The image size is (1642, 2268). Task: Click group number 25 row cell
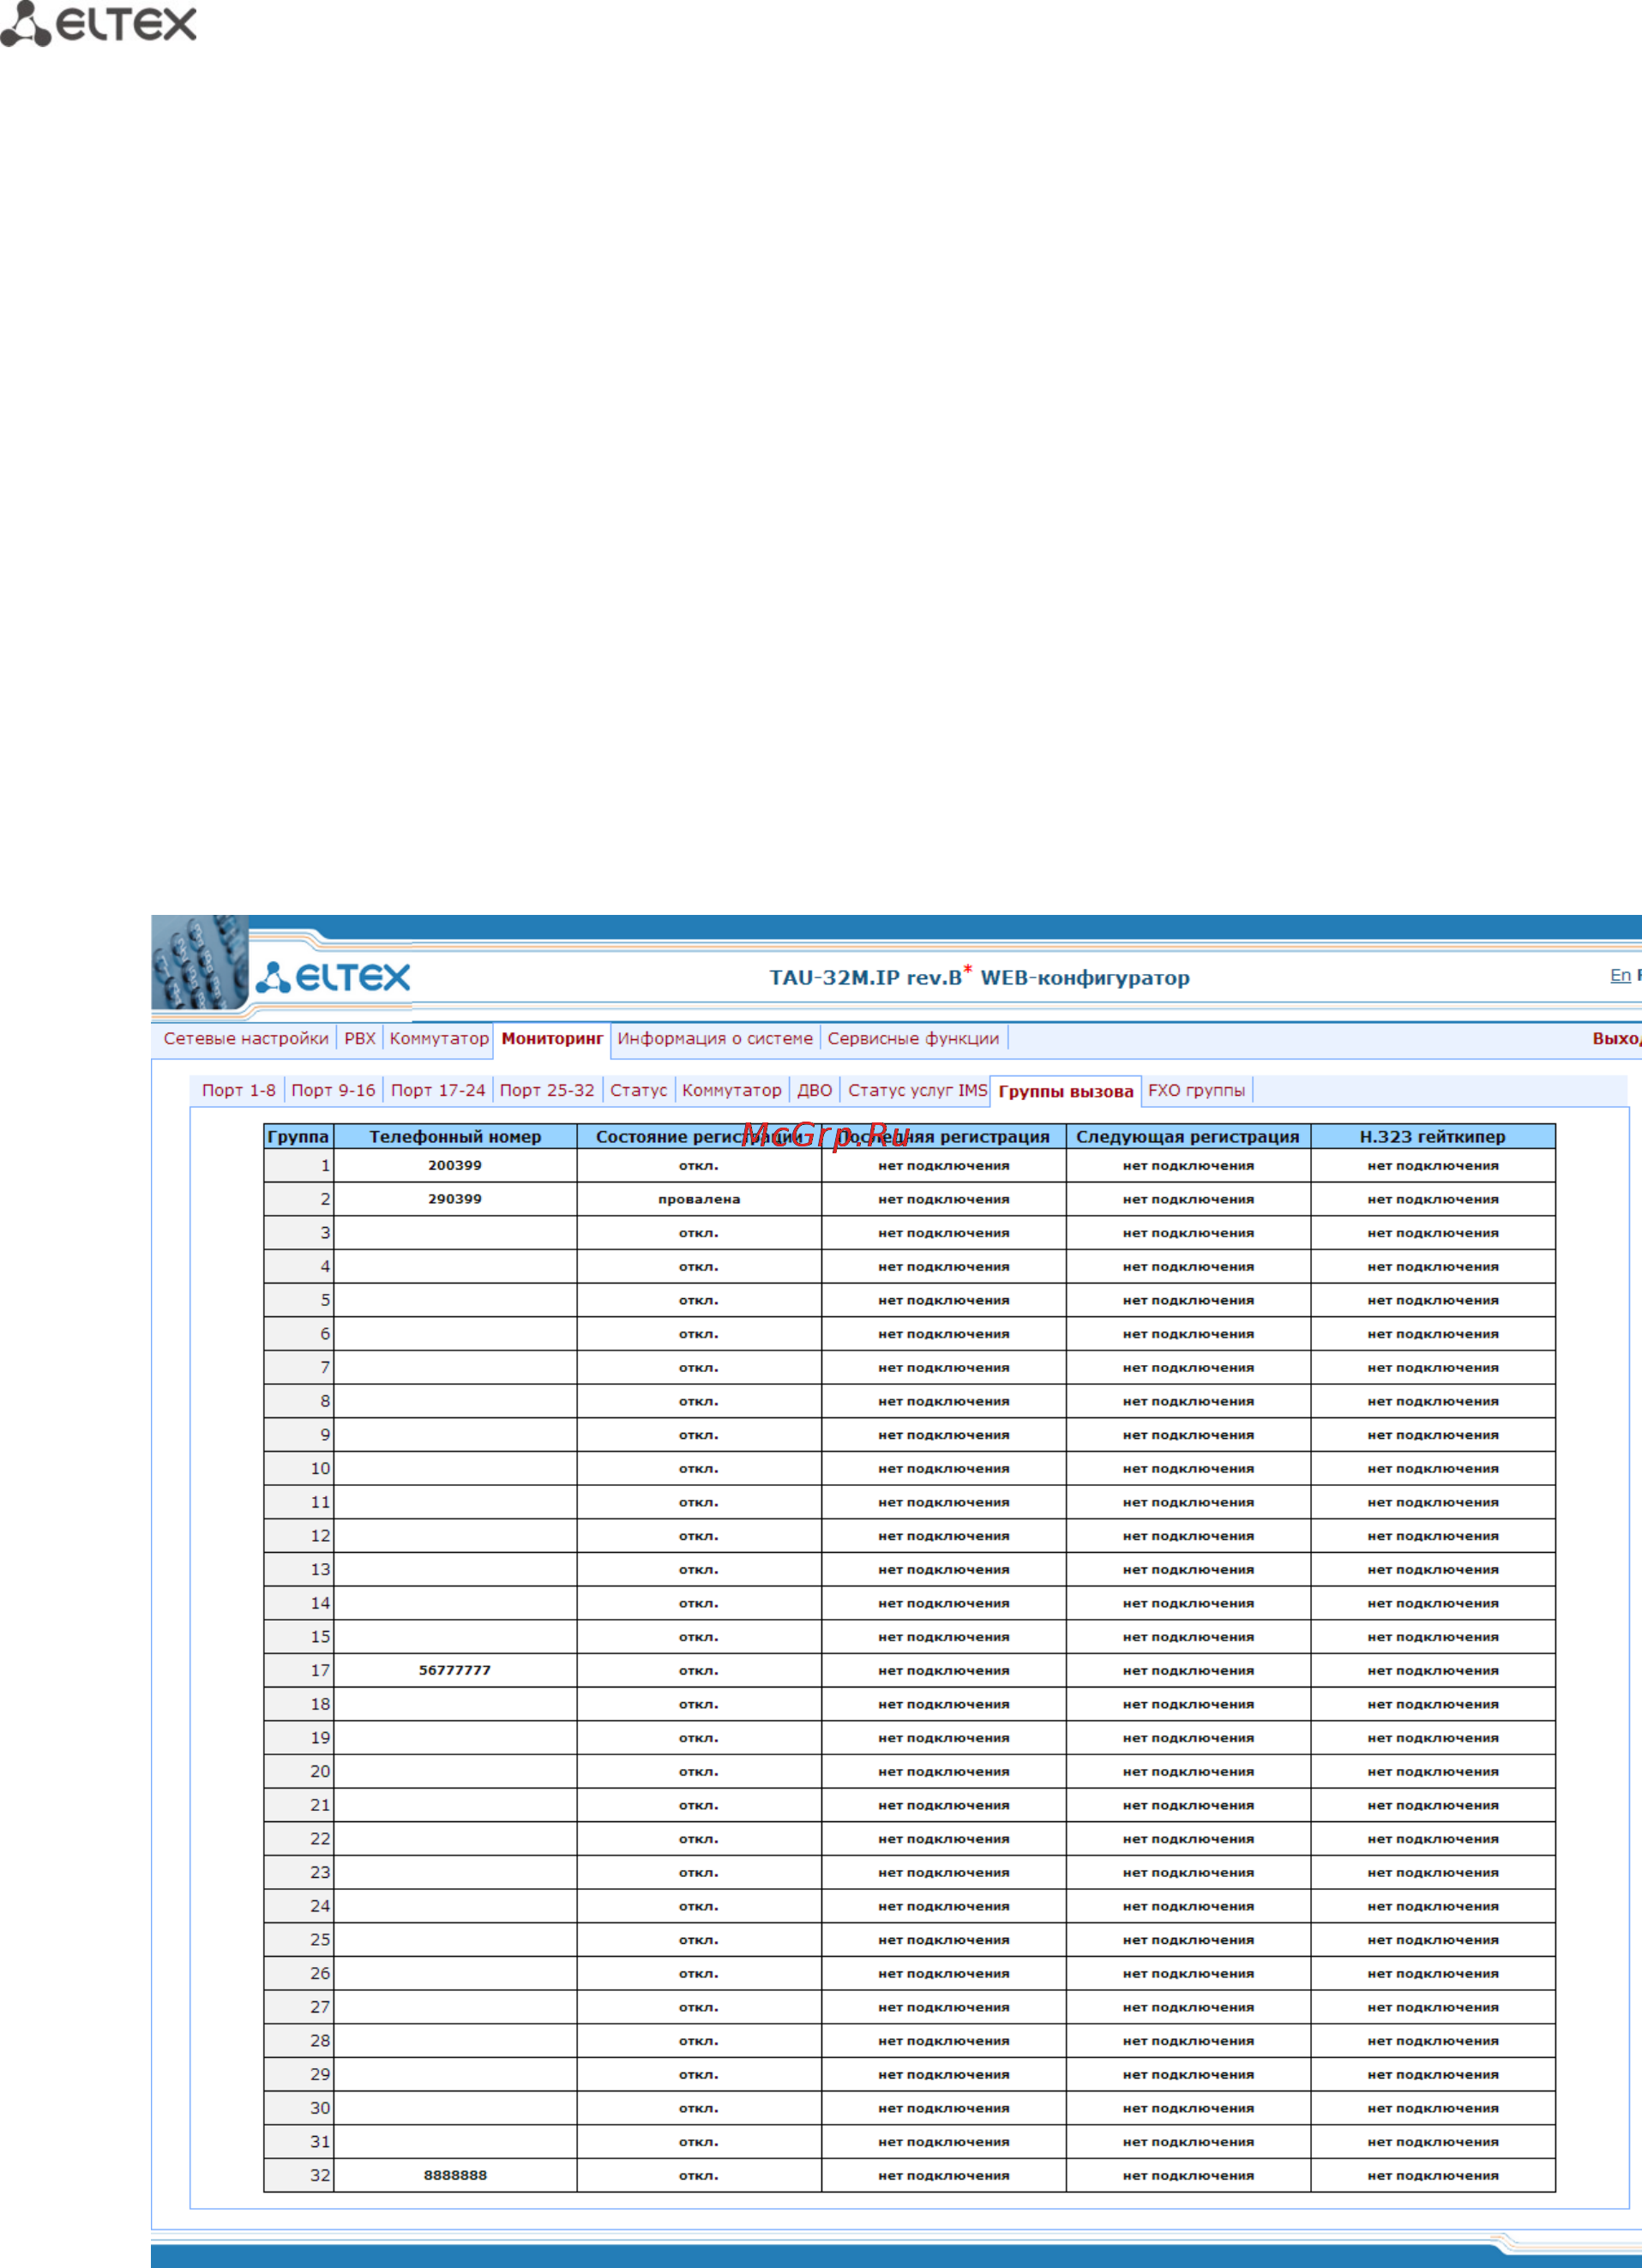298,1939
